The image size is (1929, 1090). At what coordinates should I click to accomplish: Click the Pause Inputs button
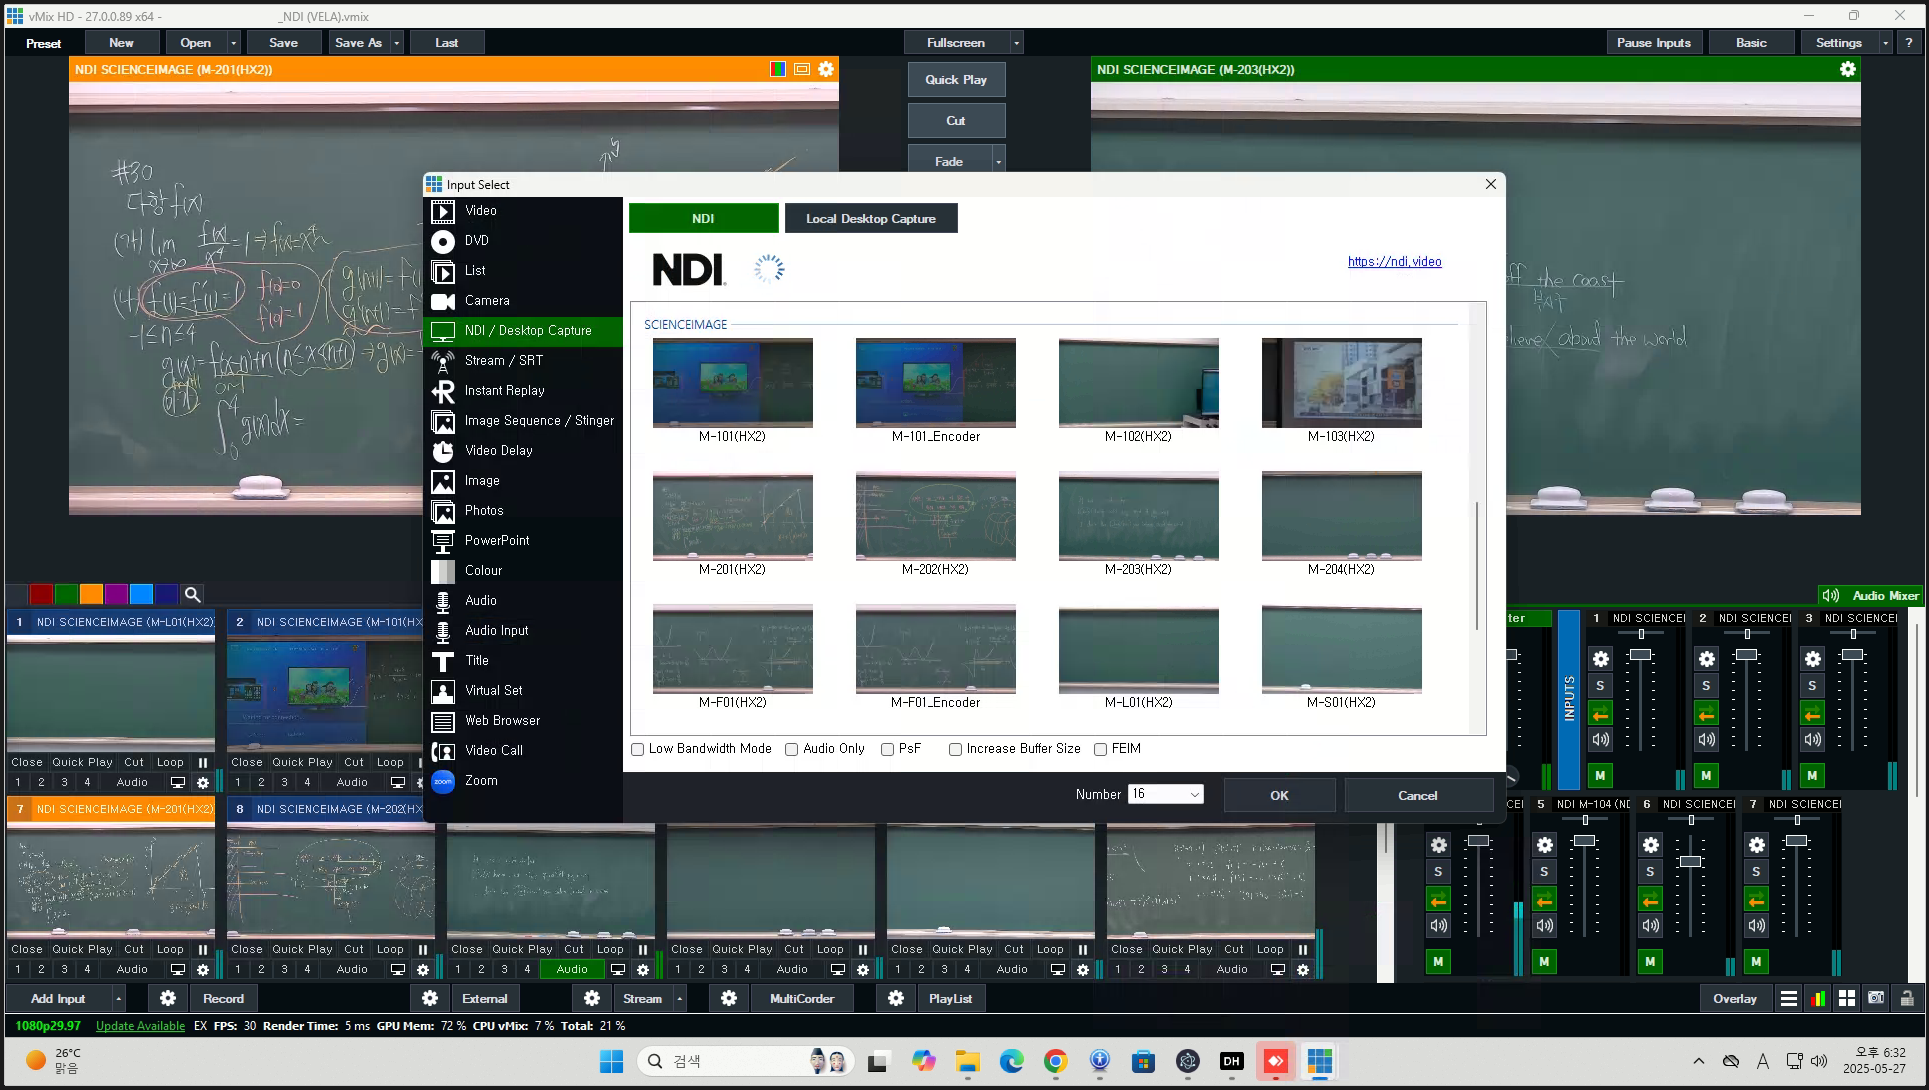coord(1654,42)
